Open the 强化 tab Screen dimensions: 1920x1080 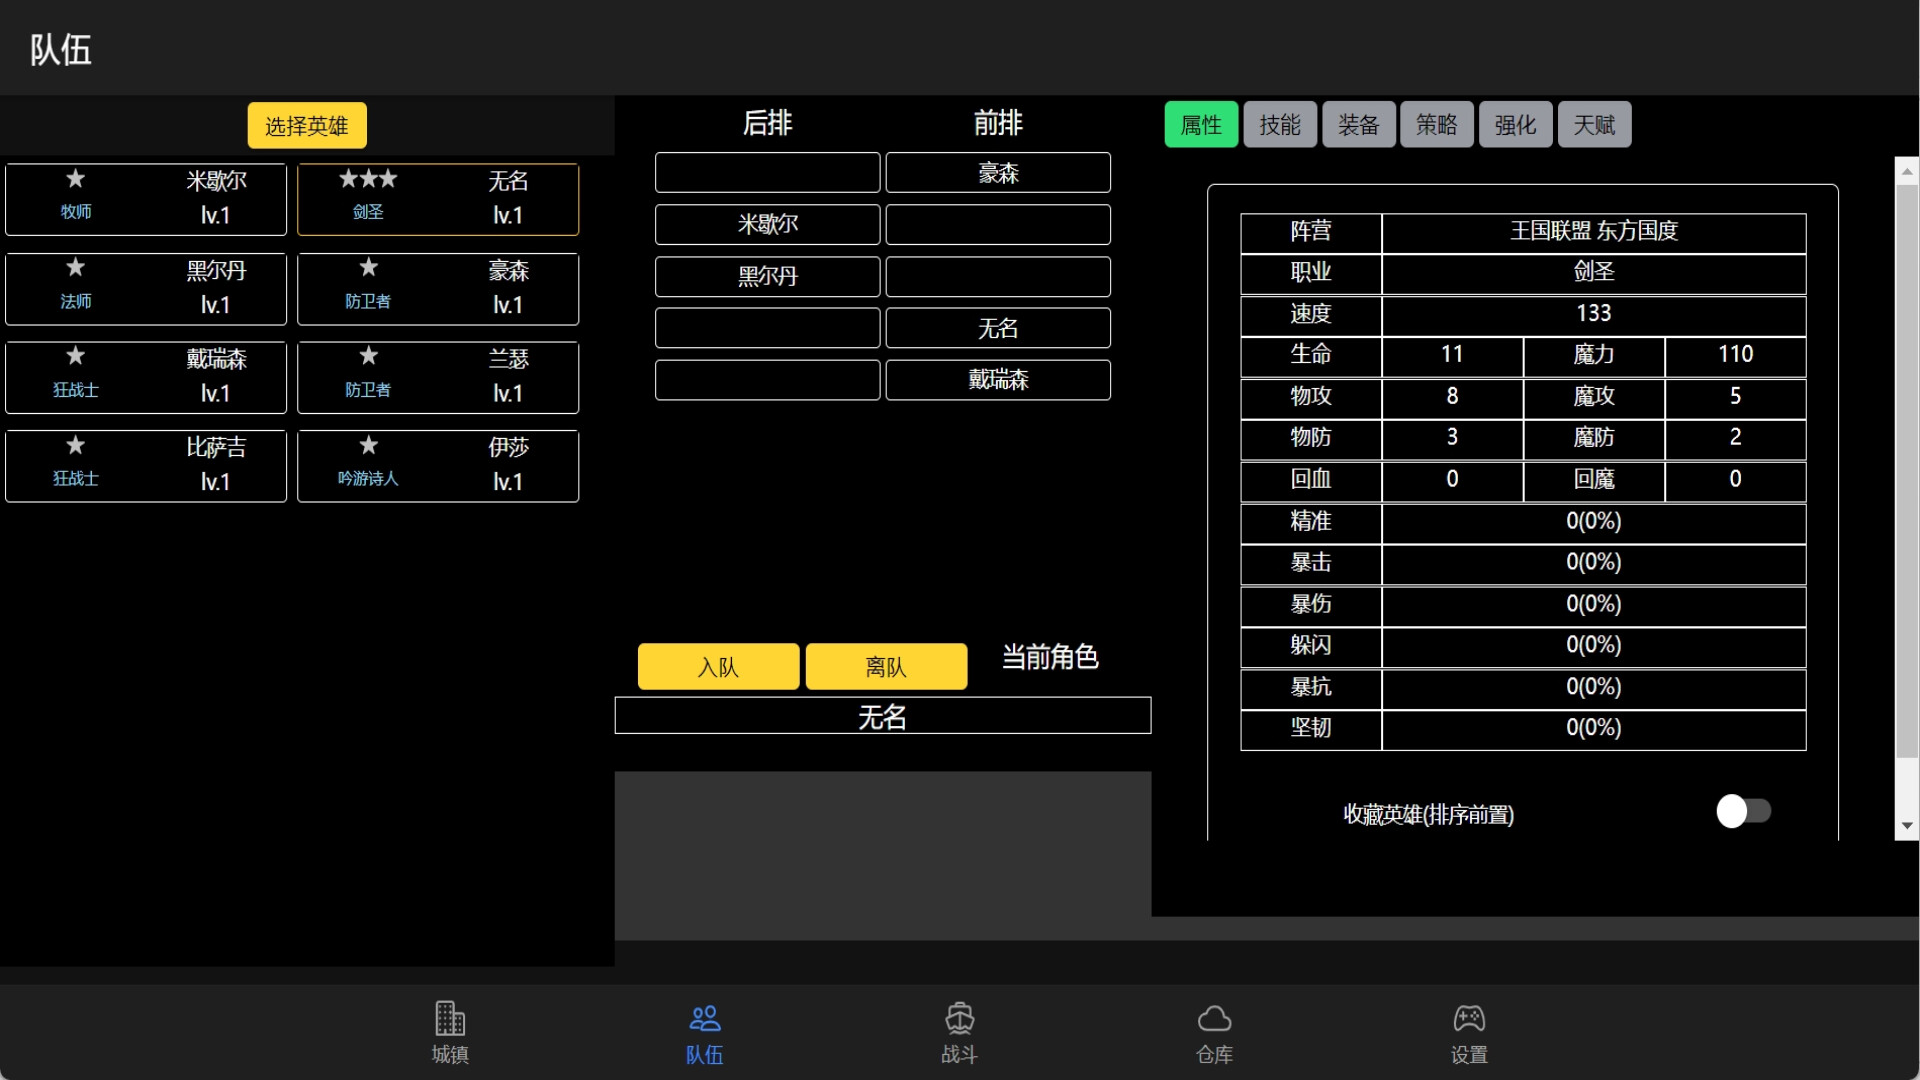pyautogui.click(x=1514, y=124)
